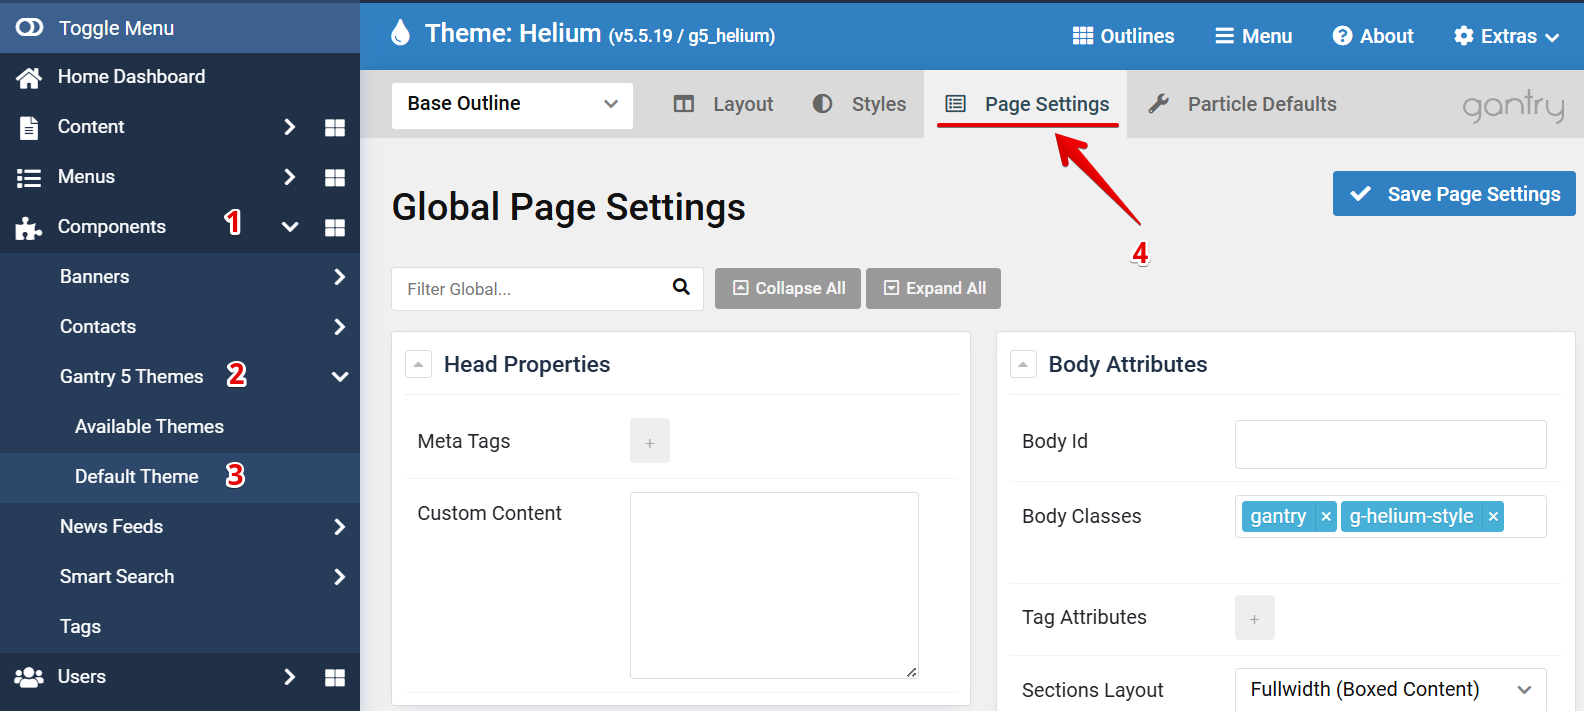Click the Helium theme droplet icon

(400, 33)
